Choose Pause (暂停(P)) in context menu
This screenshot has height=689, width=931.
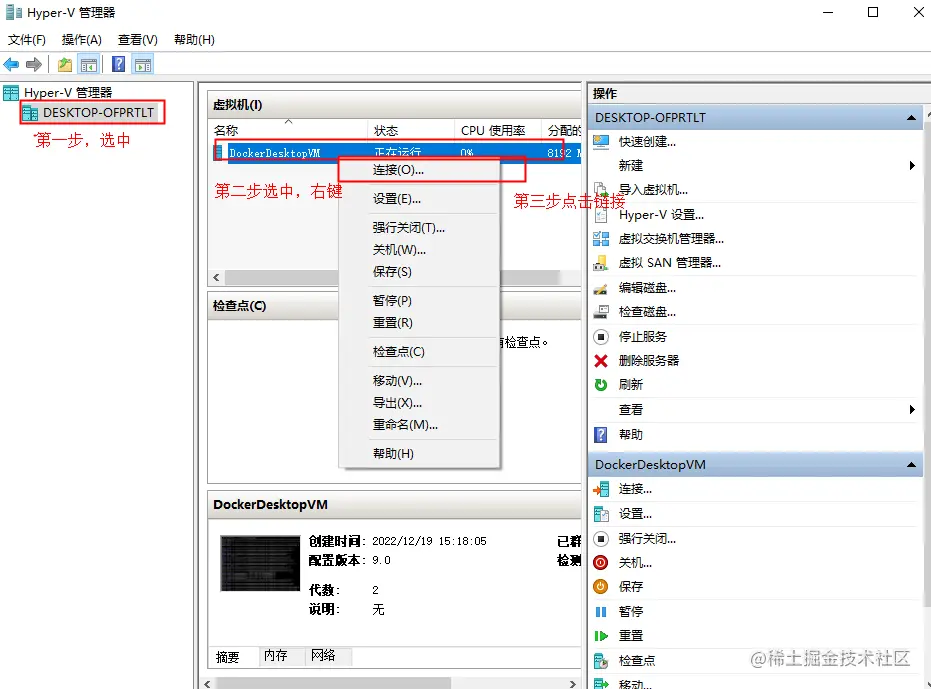click(419, 301)
